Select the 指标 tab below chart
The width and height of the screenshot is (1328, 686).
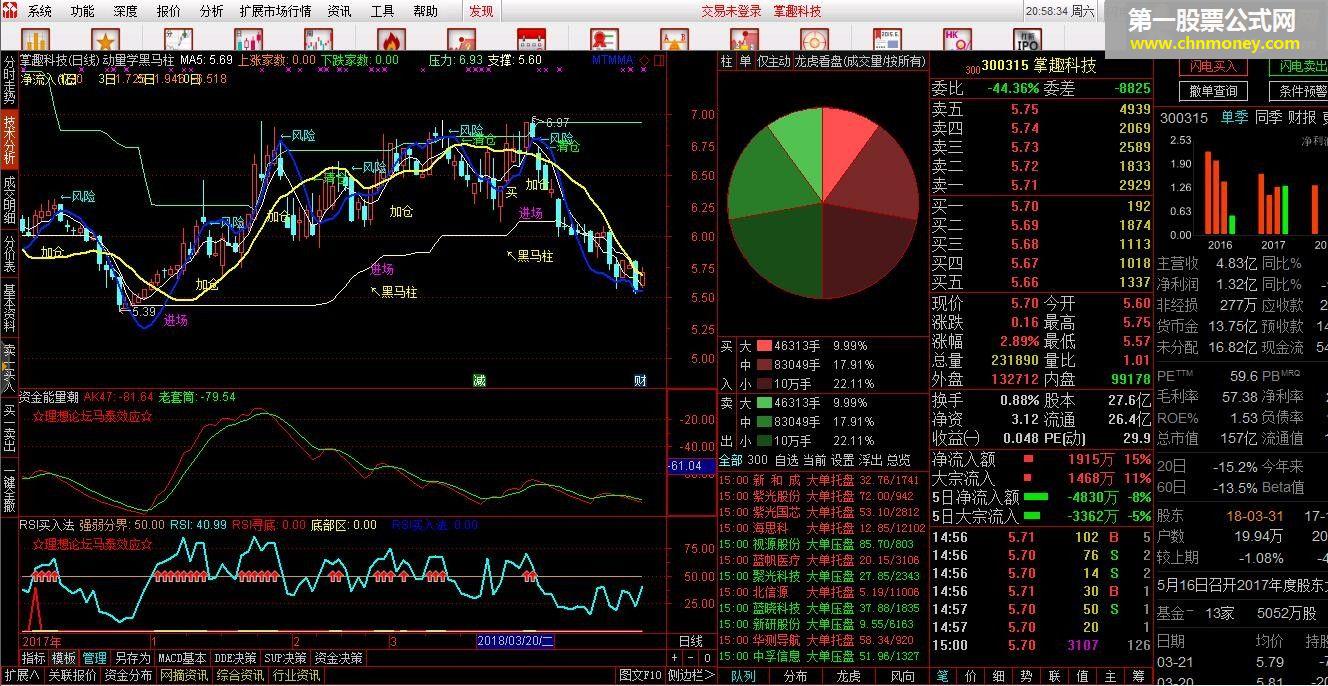pyautogui.click(x=34, y=658)
